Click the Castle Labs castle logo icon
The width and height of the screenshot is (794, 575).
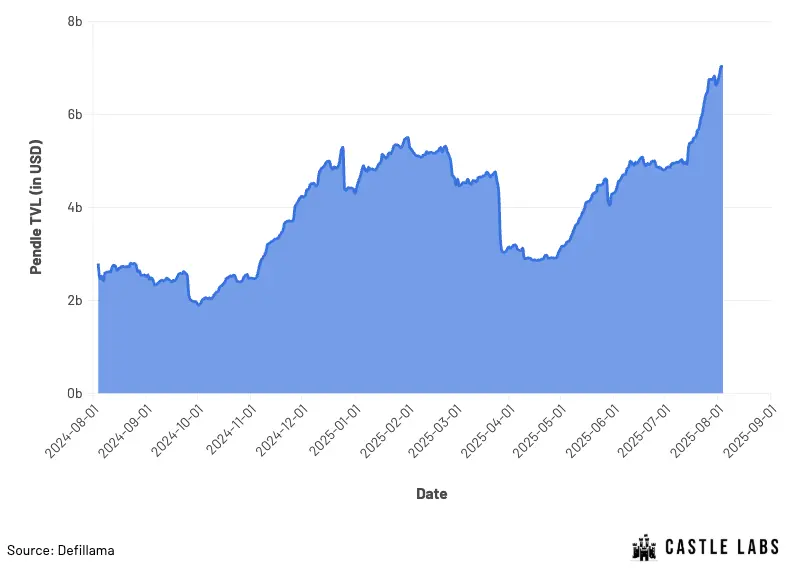click(x=646, y=547)
